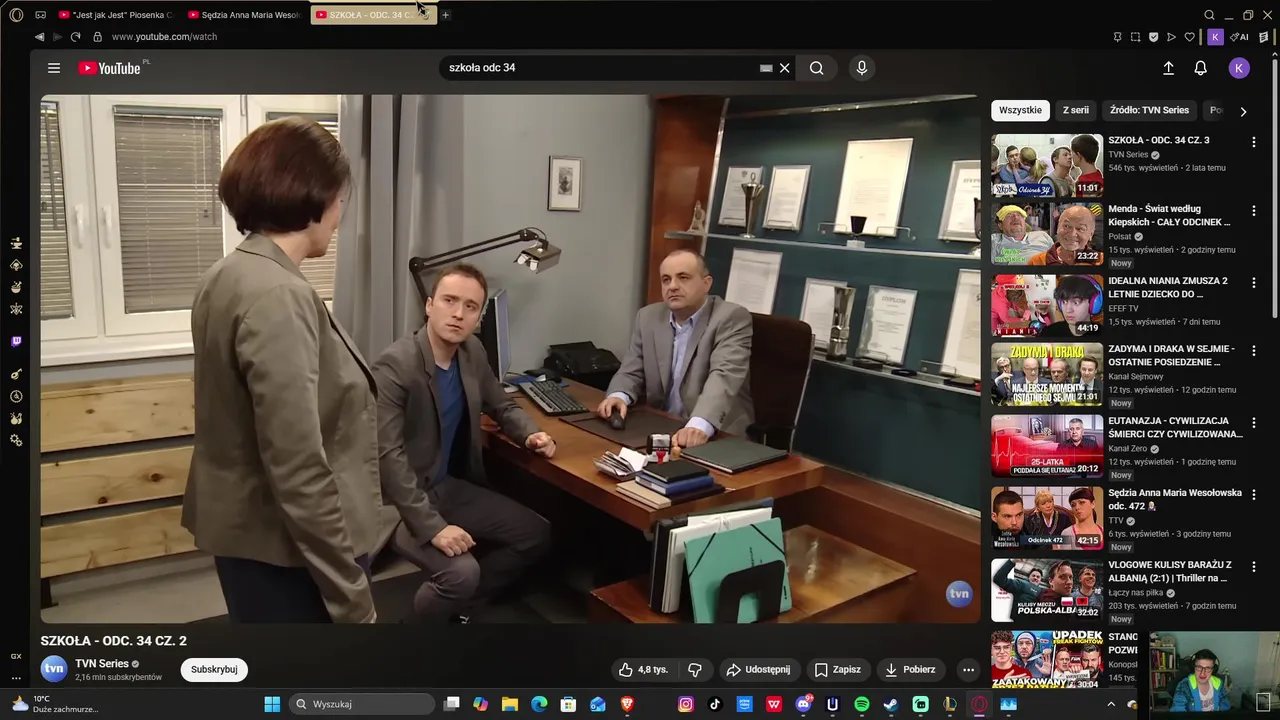Open options for ZADYMA I DRAKA W SEJMIE video
The width and height of the screenshot is (1280, 720).
click(x=1253, y=351)
